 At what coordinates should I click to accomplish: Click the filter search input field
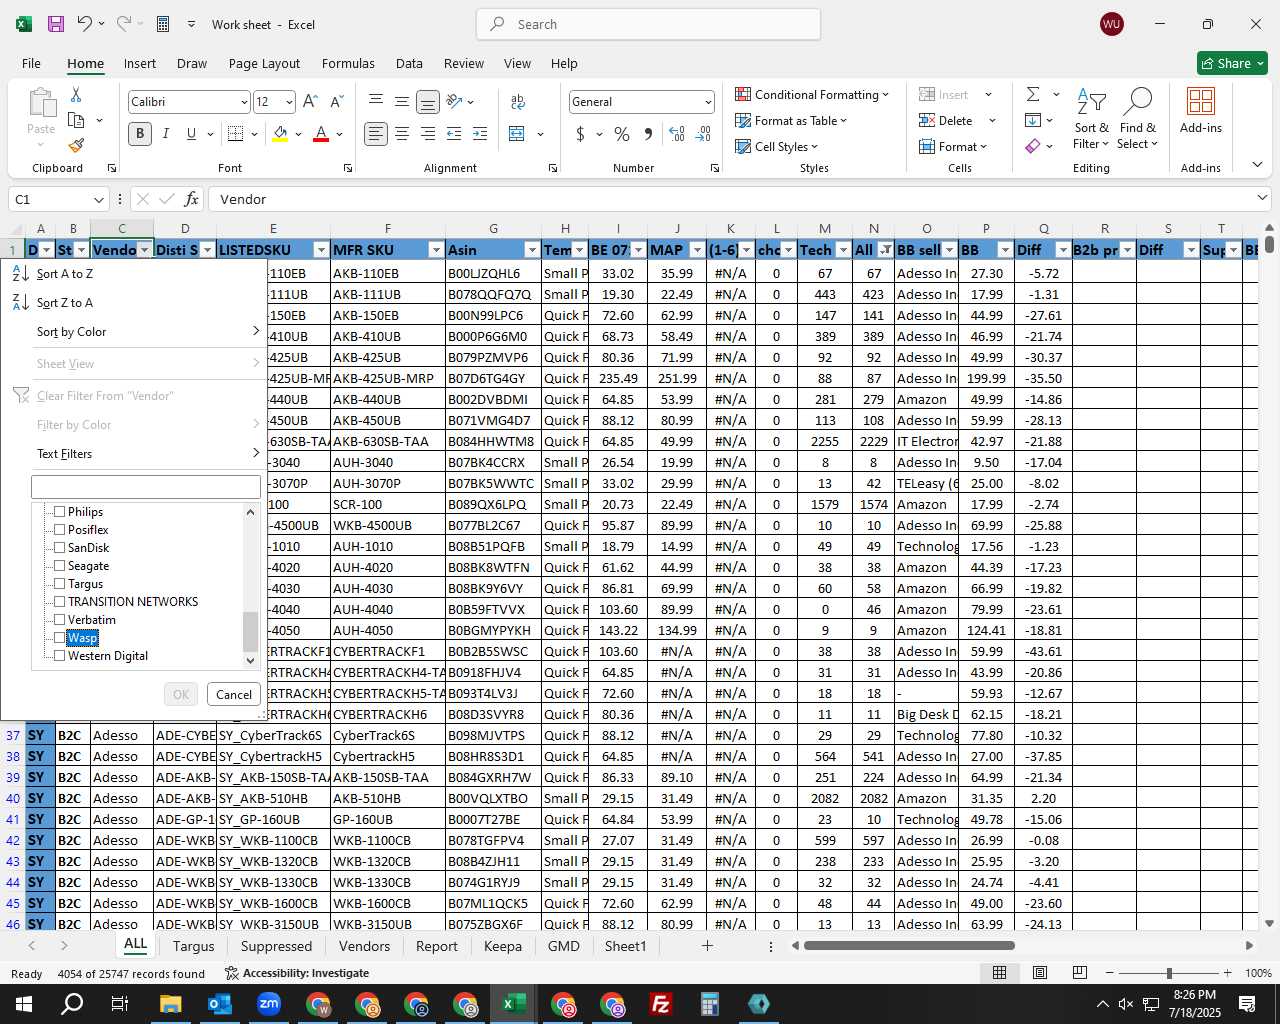(146, 487)
